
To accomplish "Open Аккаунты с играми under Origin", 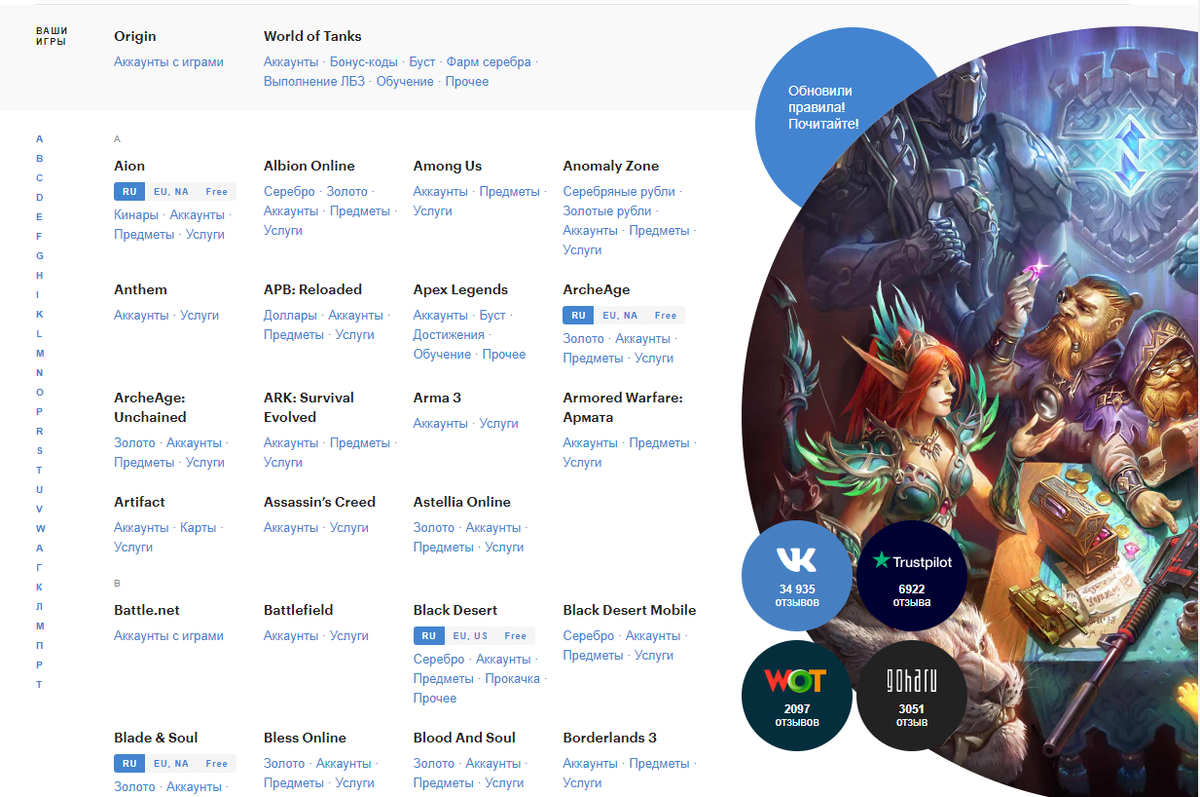I will point(169,62).
